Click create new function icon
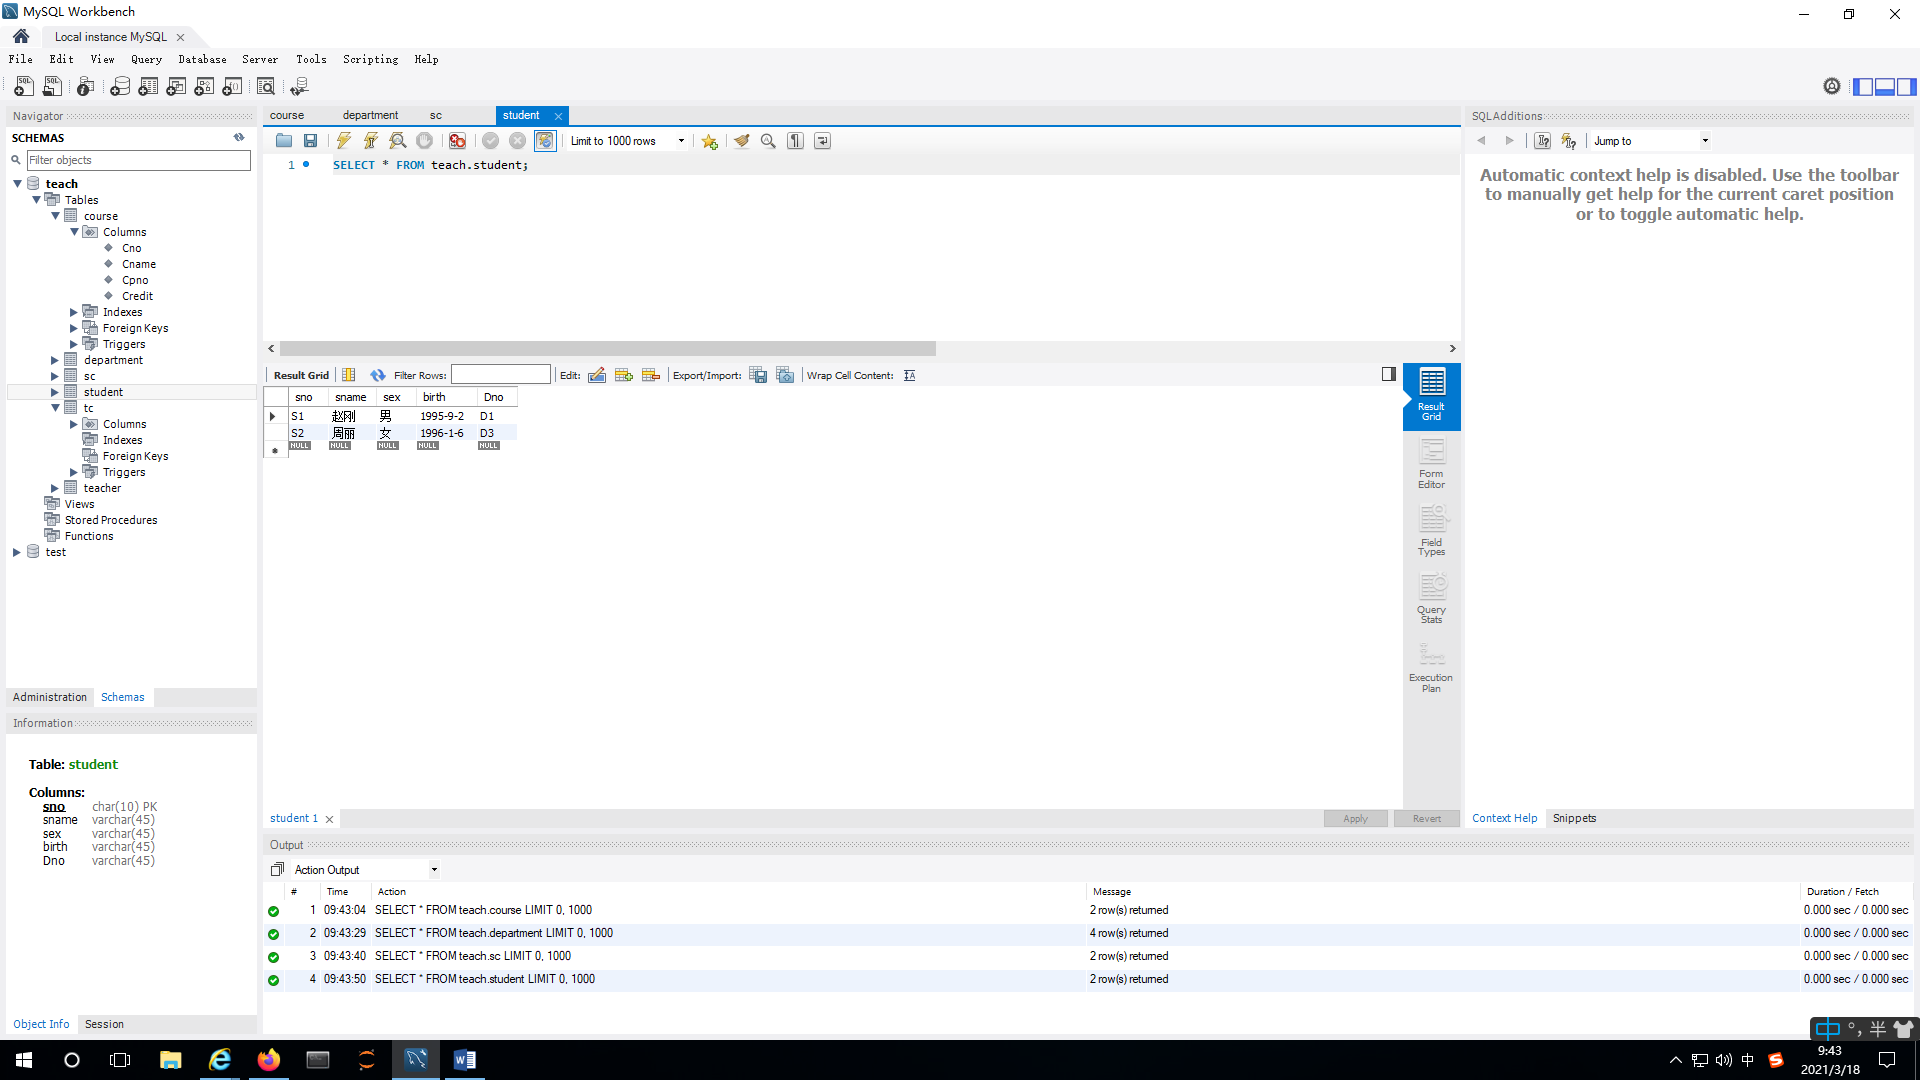The width and height of the screenshot is (1920, 1080). tap(232, 87)
